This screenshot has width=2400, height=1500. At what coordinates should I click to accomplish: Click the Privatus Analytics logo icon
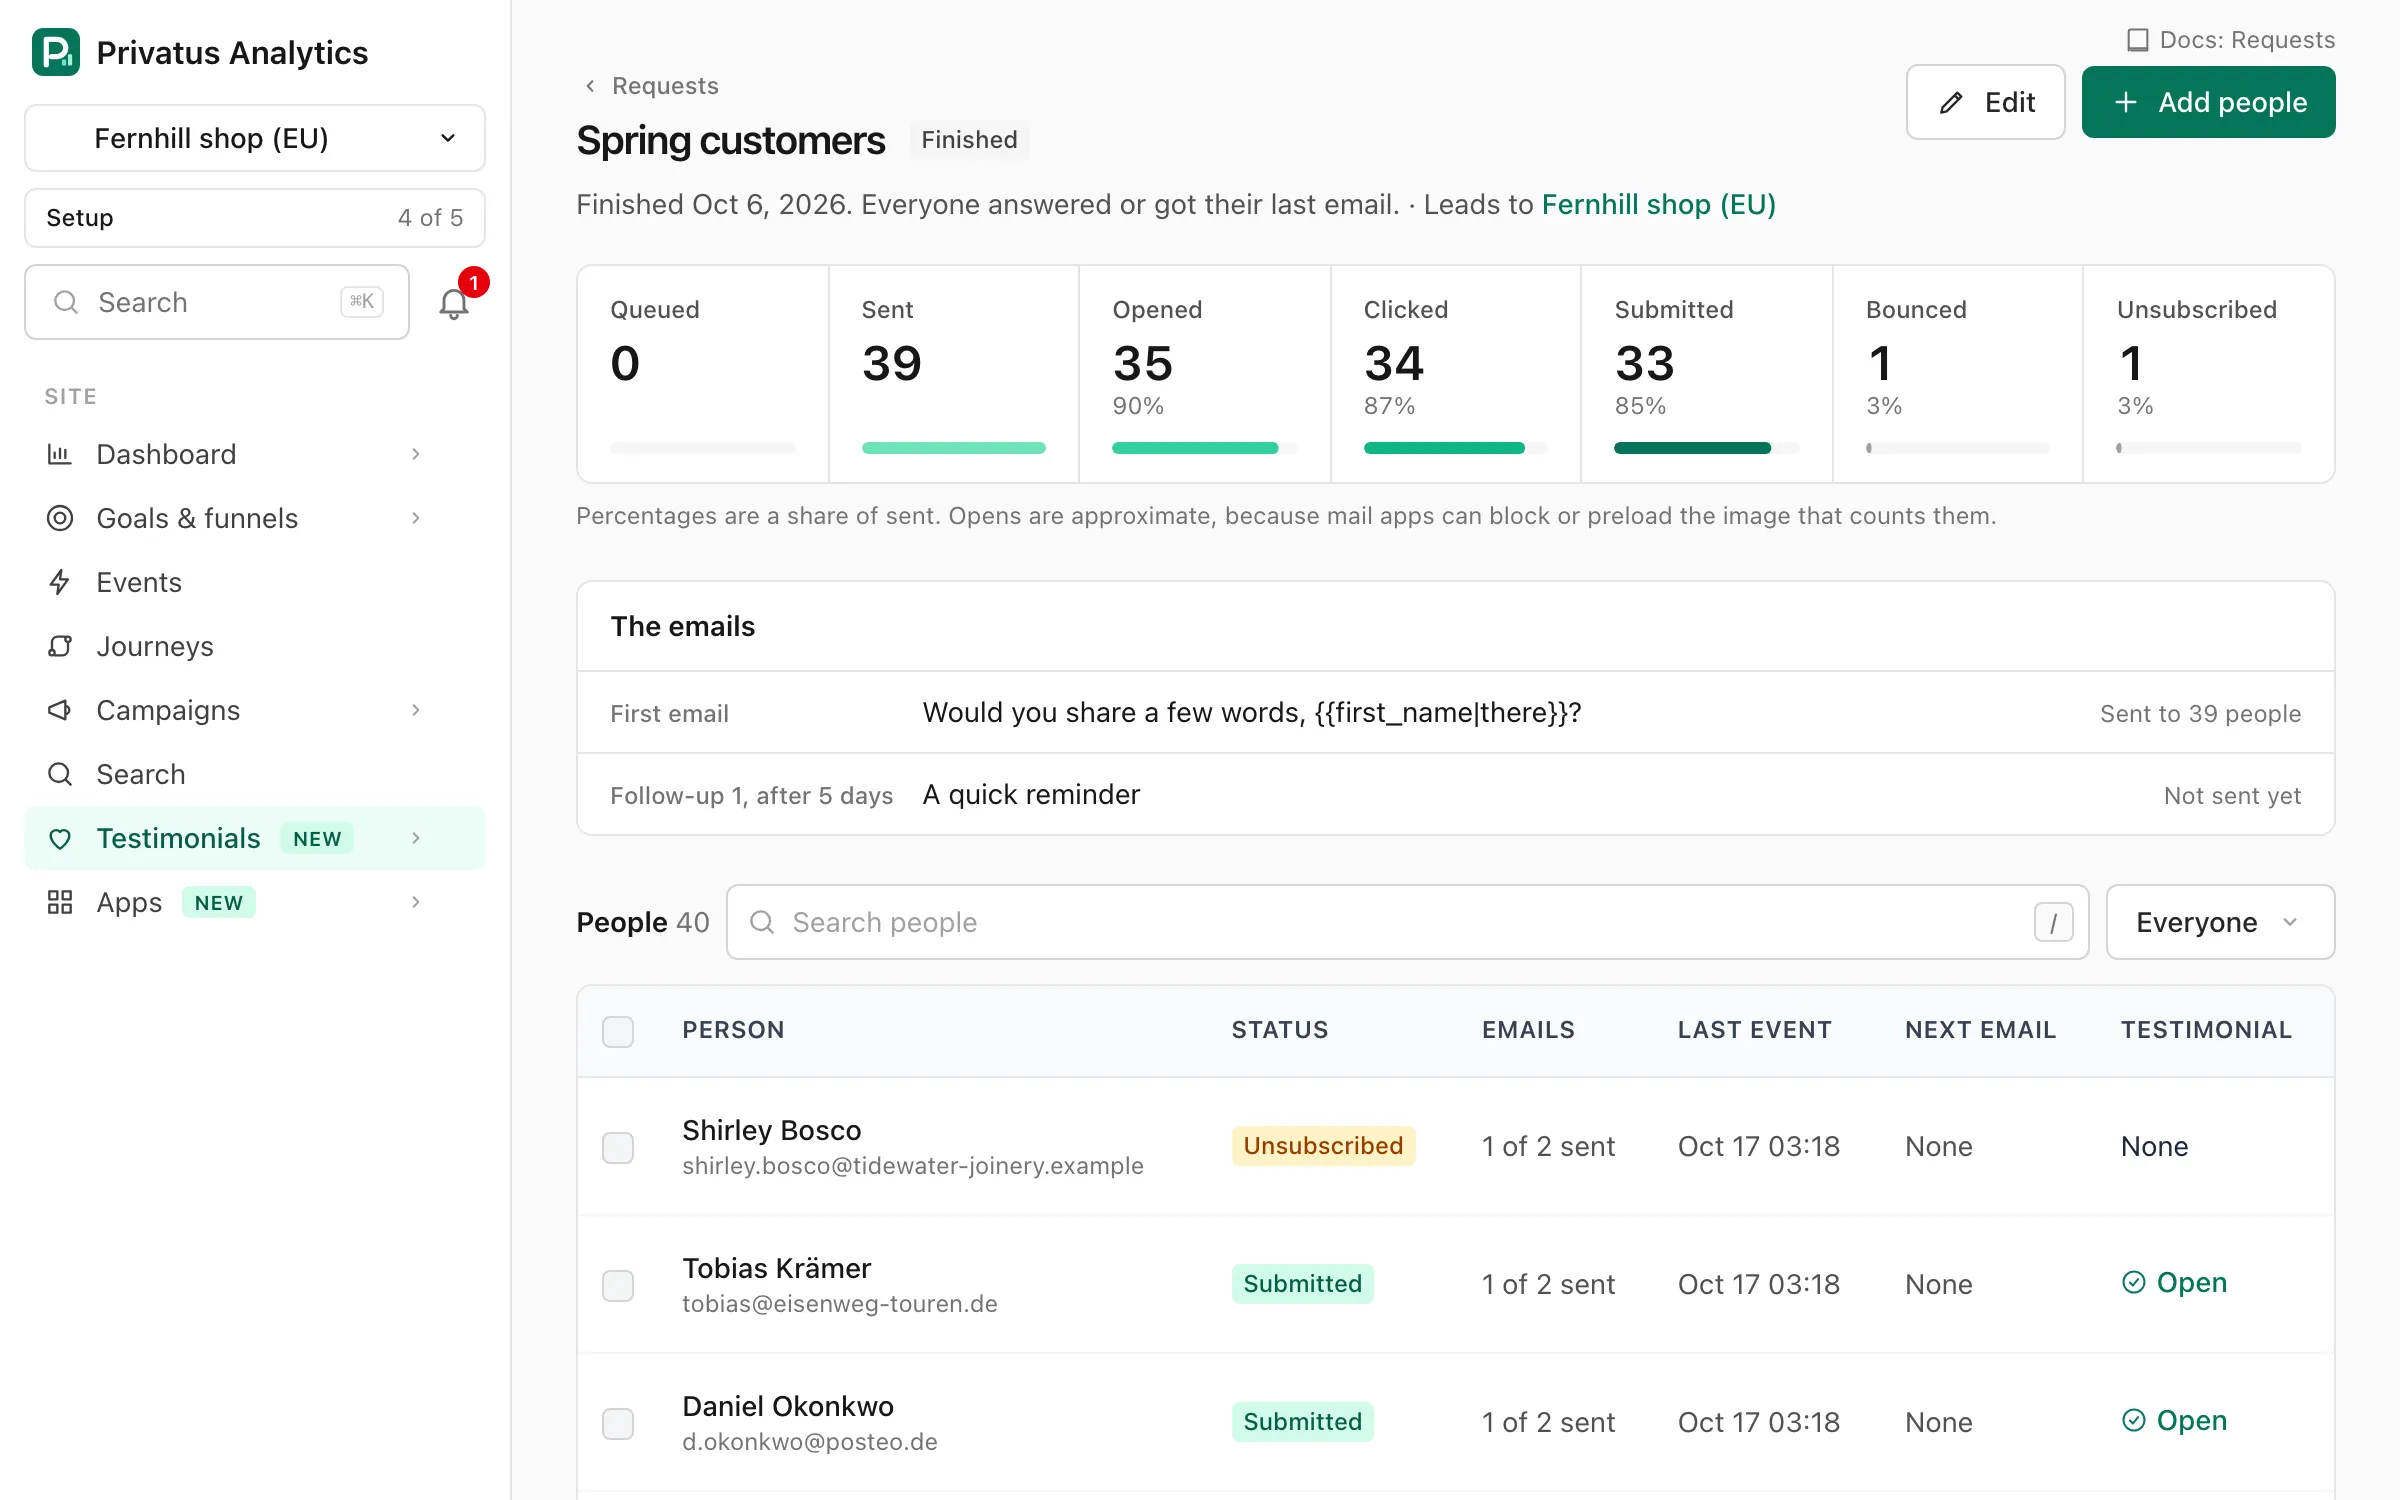(x=56, y=52)
